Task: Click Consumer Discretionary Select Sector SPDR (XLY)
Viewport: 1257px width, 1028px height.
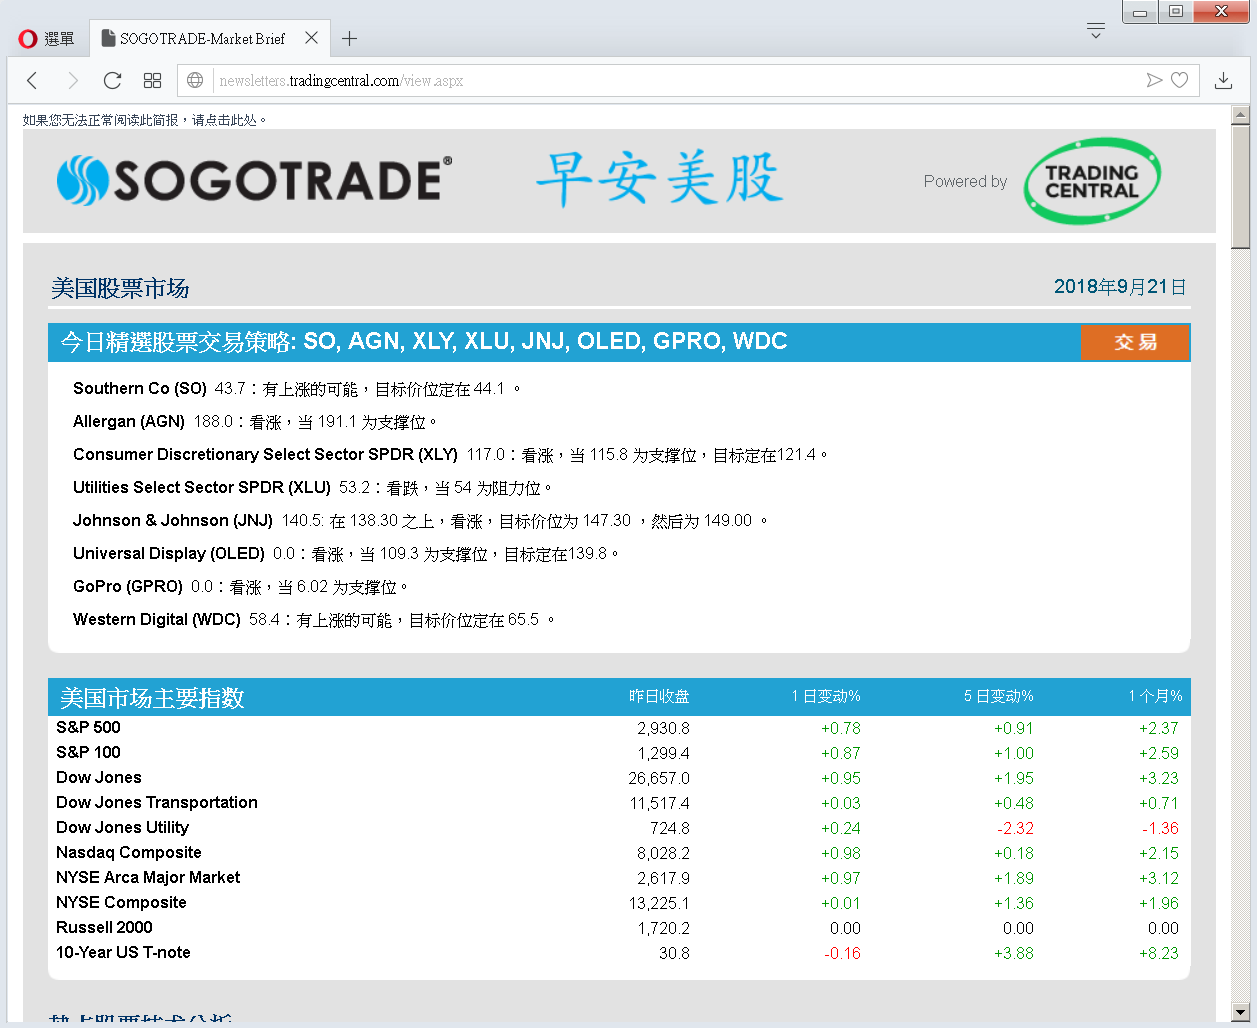Action: 265,454
